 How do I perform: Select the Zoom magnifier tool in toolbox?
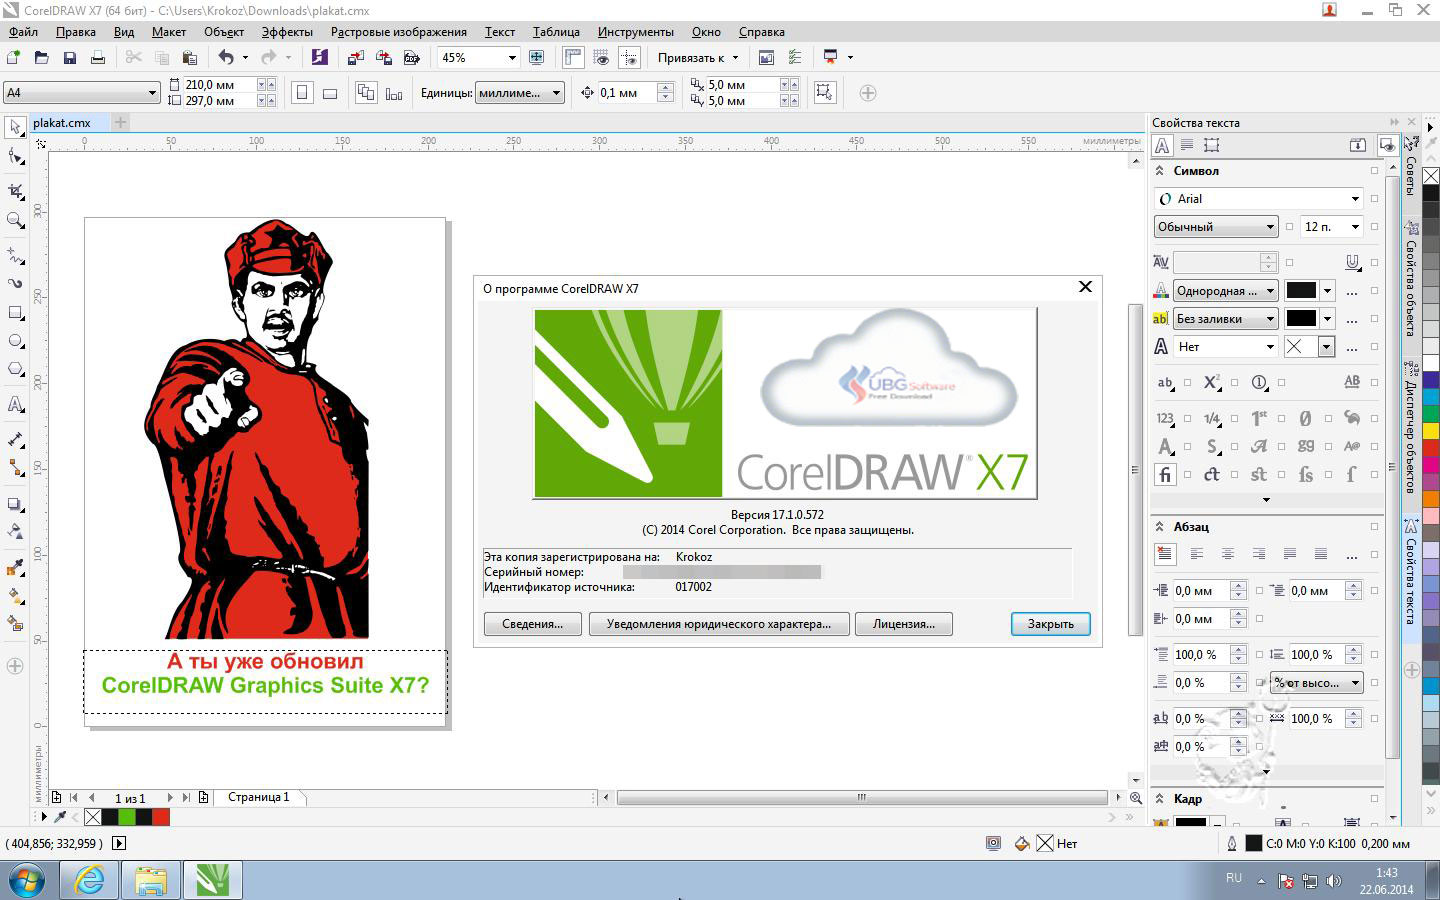[15, 221]
